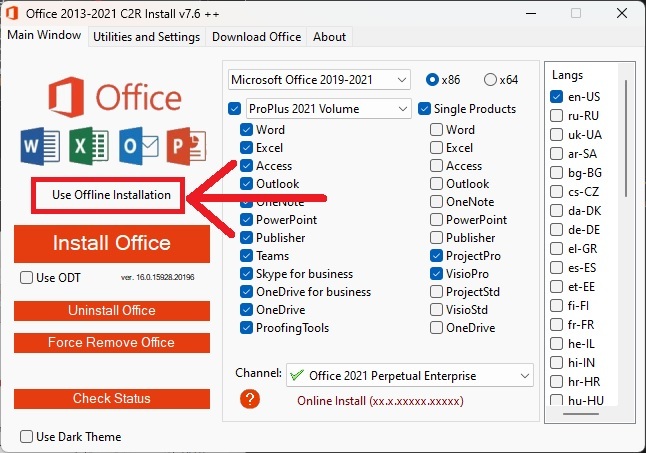Viewport: 646px width, 453px height.
Task: Check the hi-IN language checkbox
Action: click(x=557, y=363)
